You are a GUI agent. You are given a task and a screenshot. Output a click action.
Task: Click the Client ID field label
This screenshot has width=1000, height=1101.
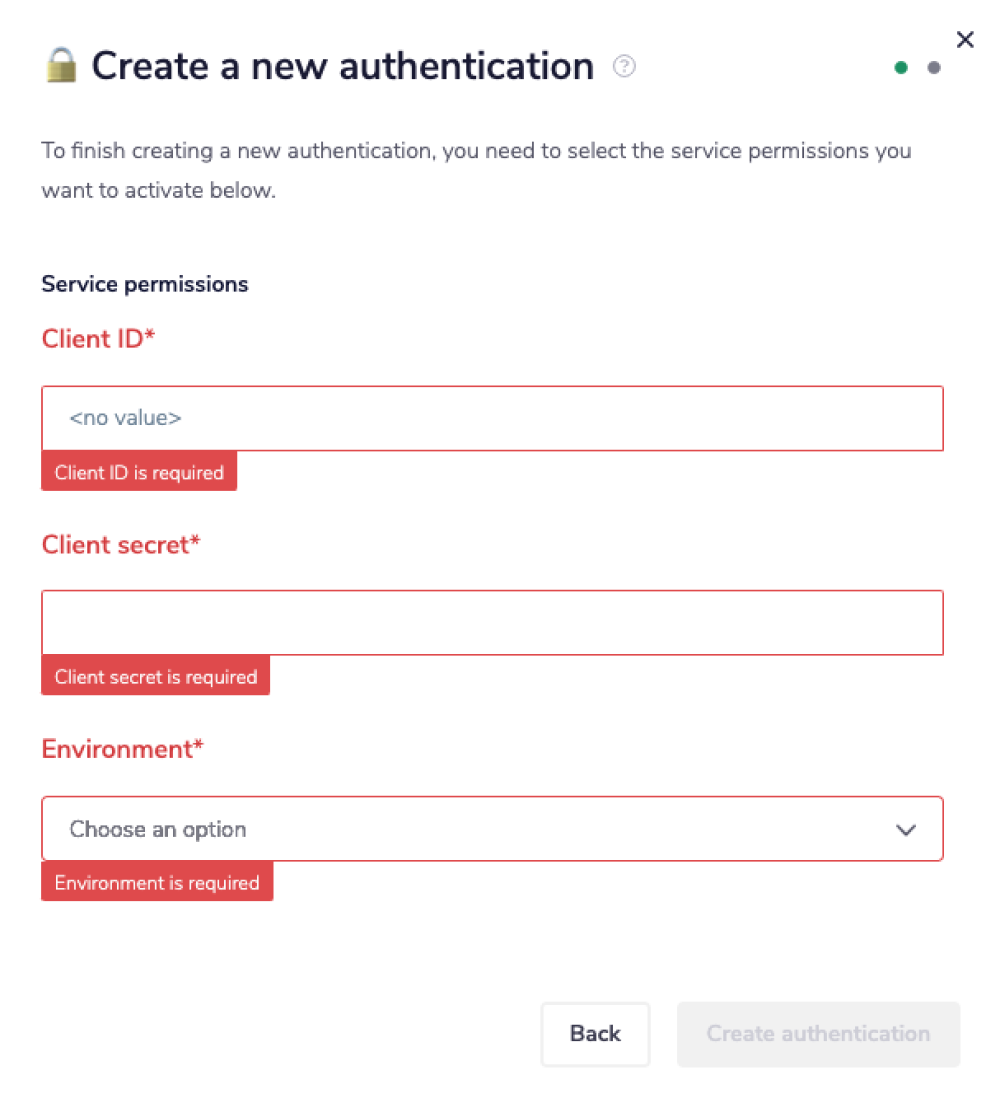pos(97,339)
